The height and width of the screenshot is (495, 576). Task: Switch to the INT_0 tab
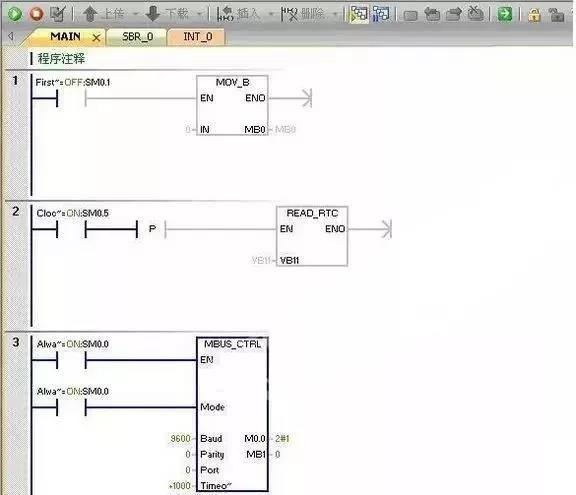(x=198, y=37)
